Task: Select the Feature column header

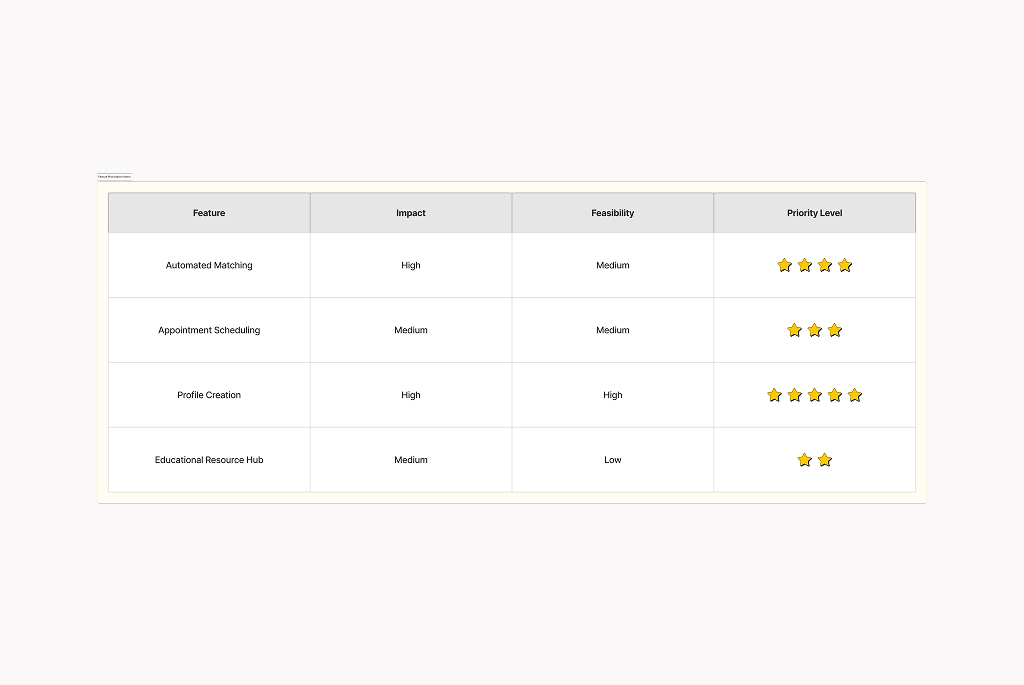Action: (209, 213)
